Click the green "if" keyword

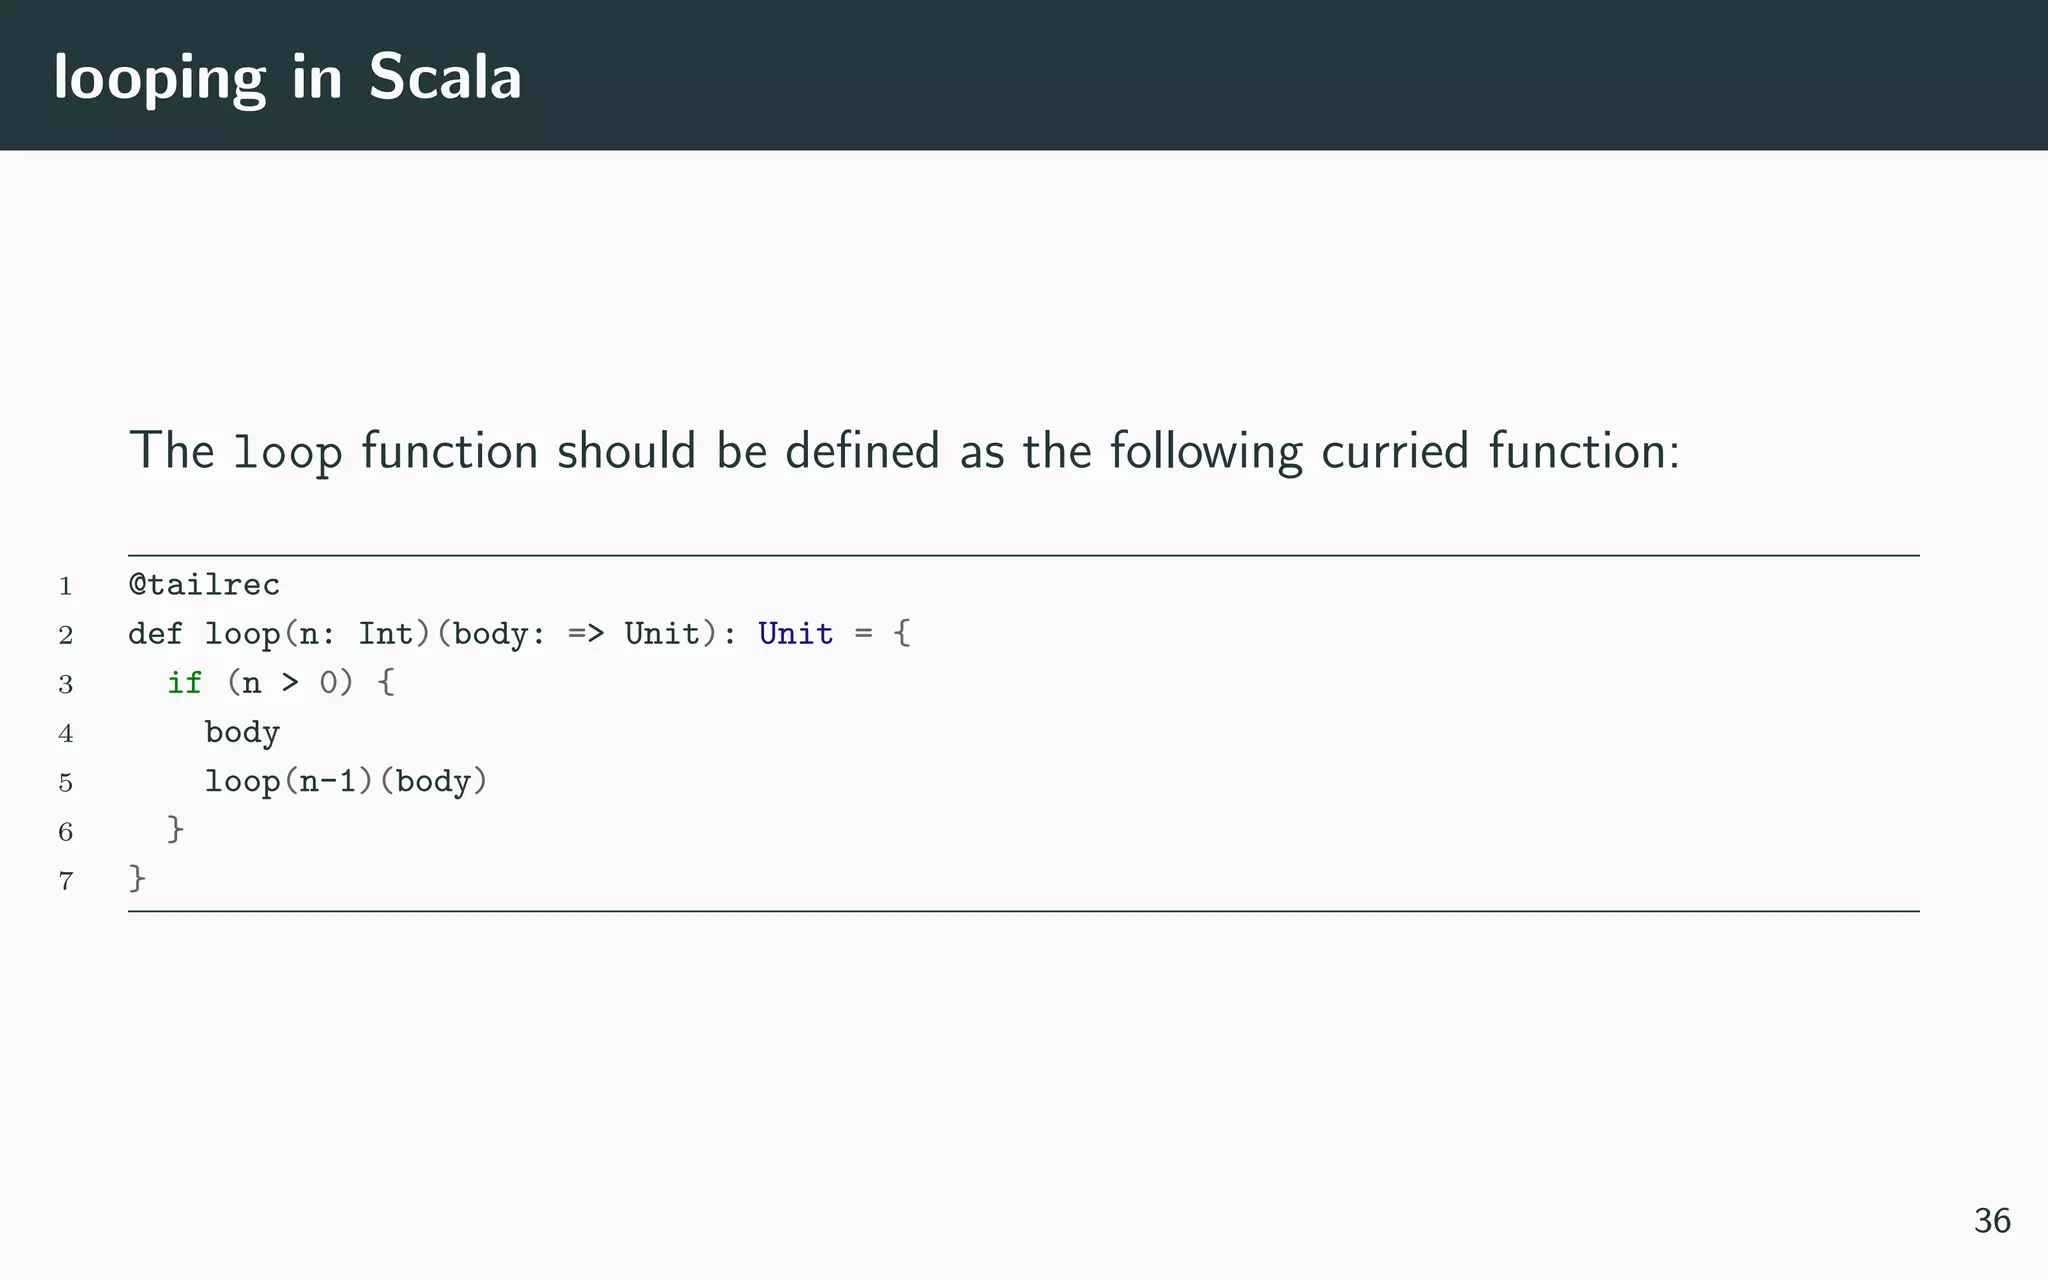click(184, 683)
